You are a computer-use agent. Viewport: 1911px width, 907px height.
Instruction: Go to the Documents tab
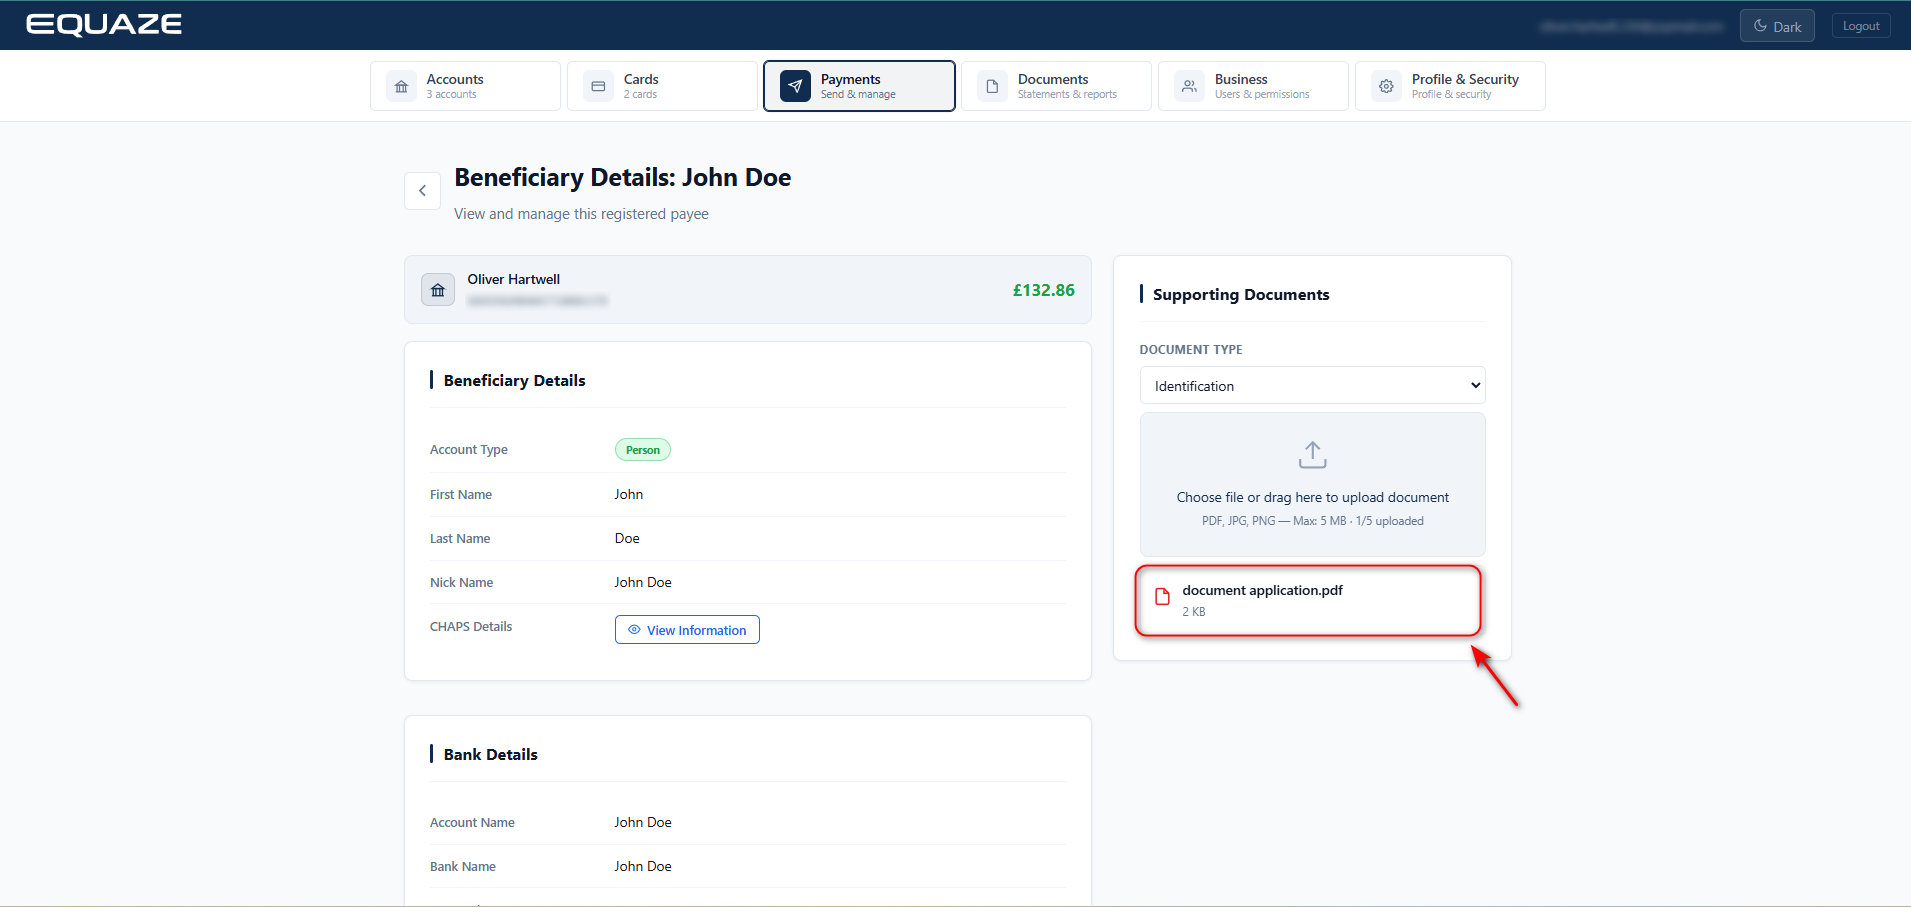tap(1056, 86)
